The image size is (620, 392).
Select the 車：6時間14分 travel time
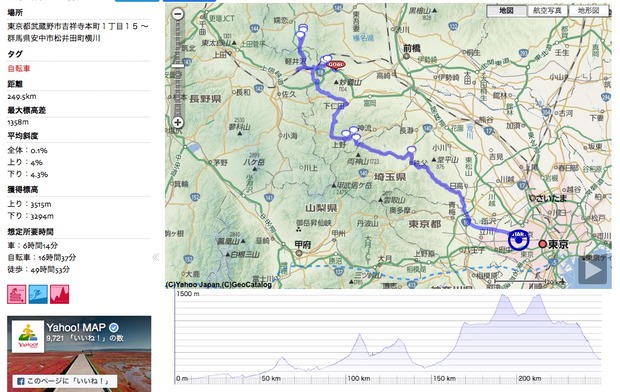click(33, 246)
